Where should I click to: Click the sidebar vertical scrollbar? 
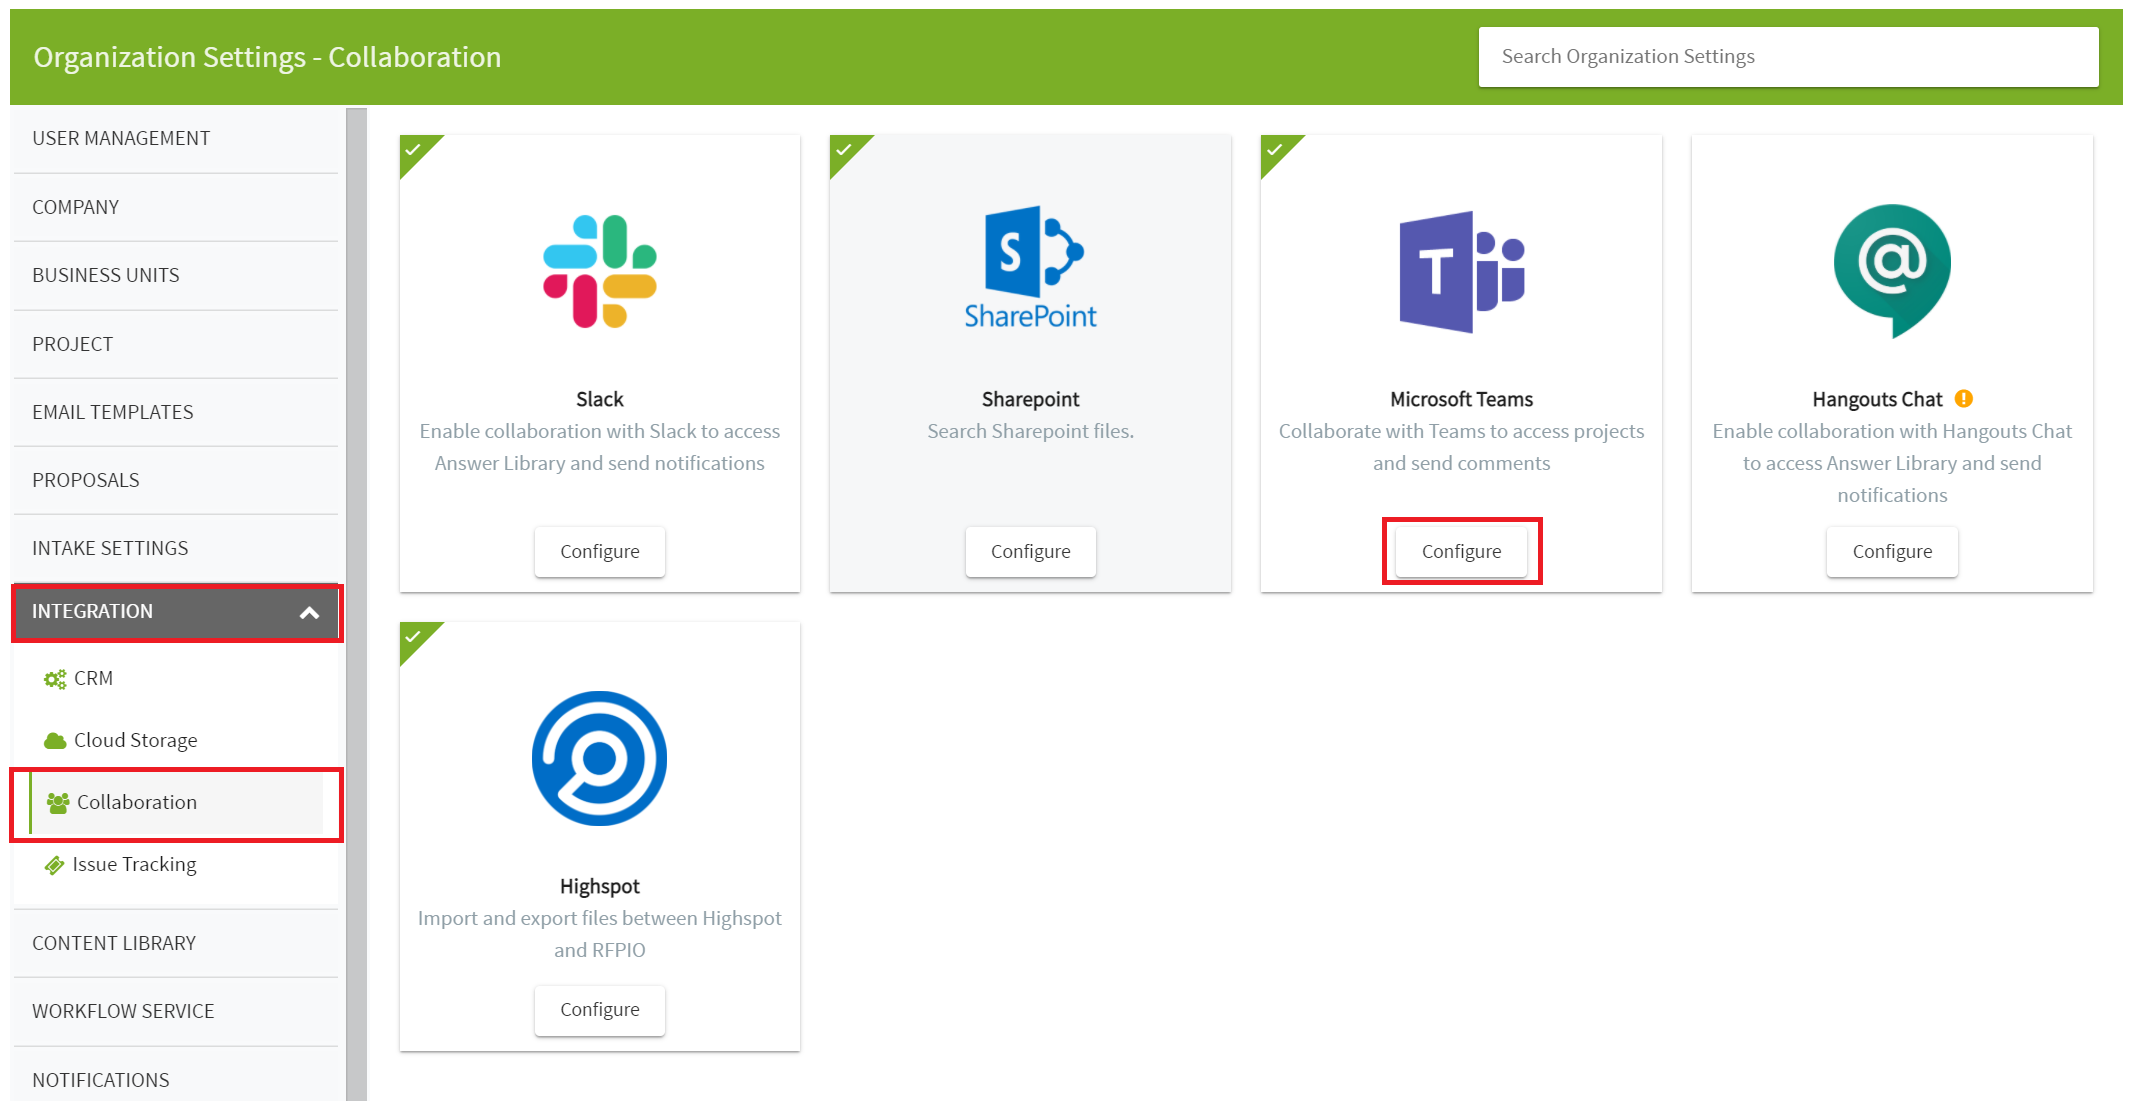tap(356, 604)
